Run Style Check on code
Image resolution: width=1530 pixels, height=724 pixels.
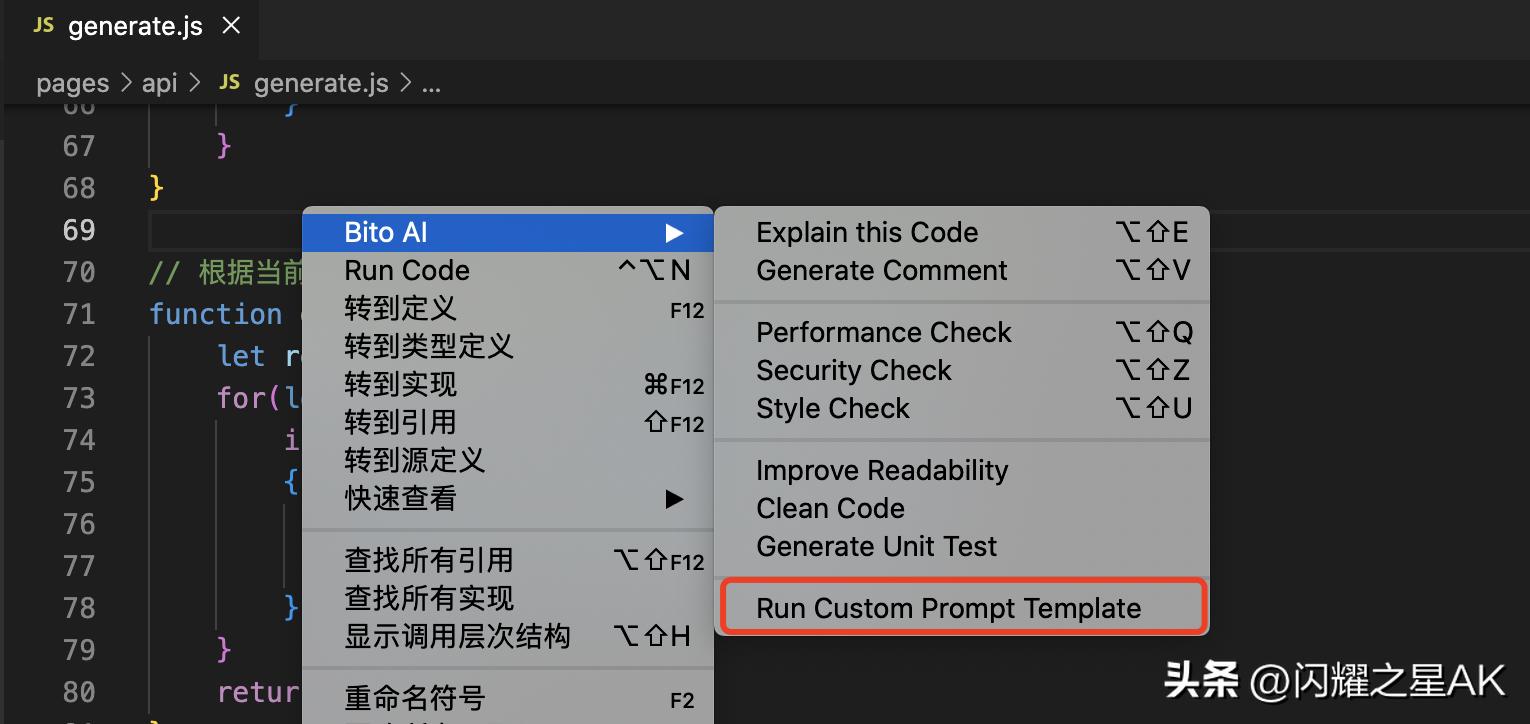962,409
